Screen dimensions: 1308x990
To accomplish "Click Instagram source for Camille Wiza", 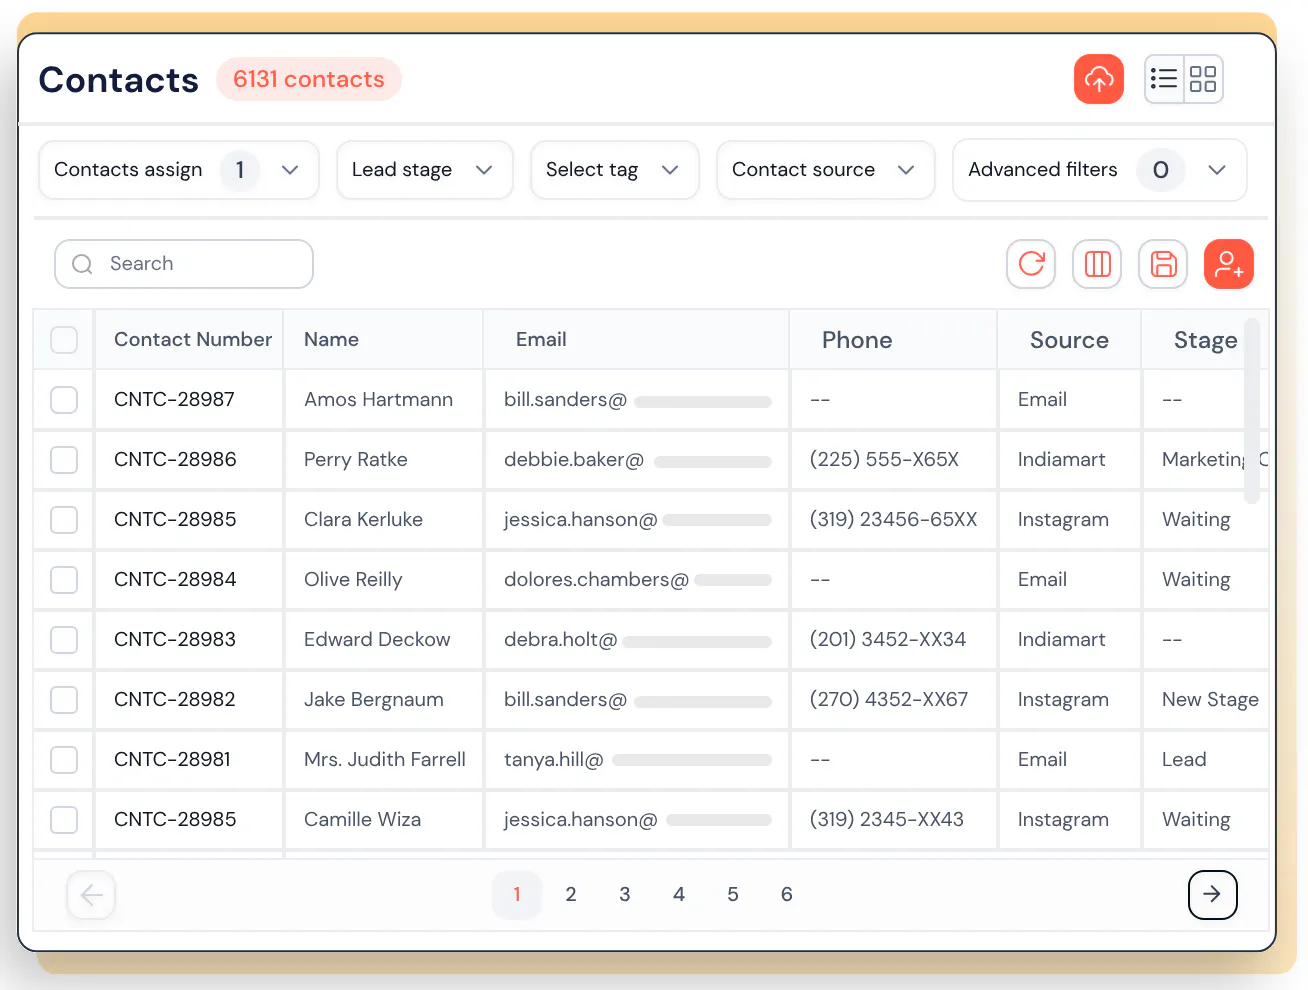I will [1063, 819].
